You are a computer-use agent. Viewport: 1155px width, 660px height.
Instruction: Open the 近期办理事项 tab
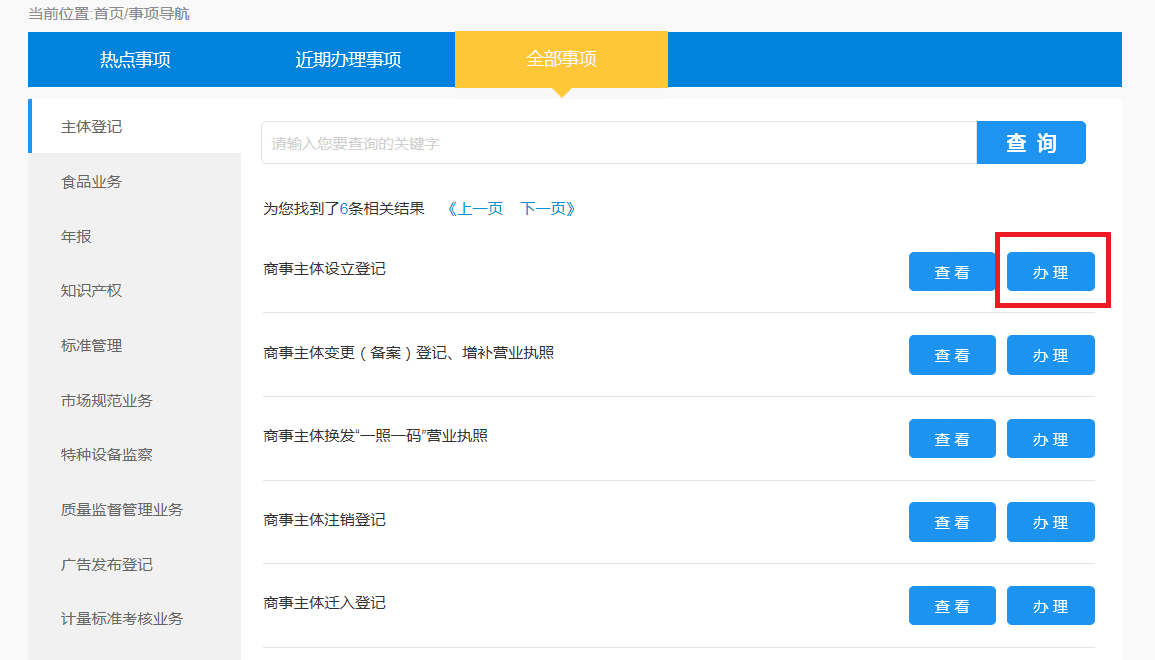click(348, 60)
